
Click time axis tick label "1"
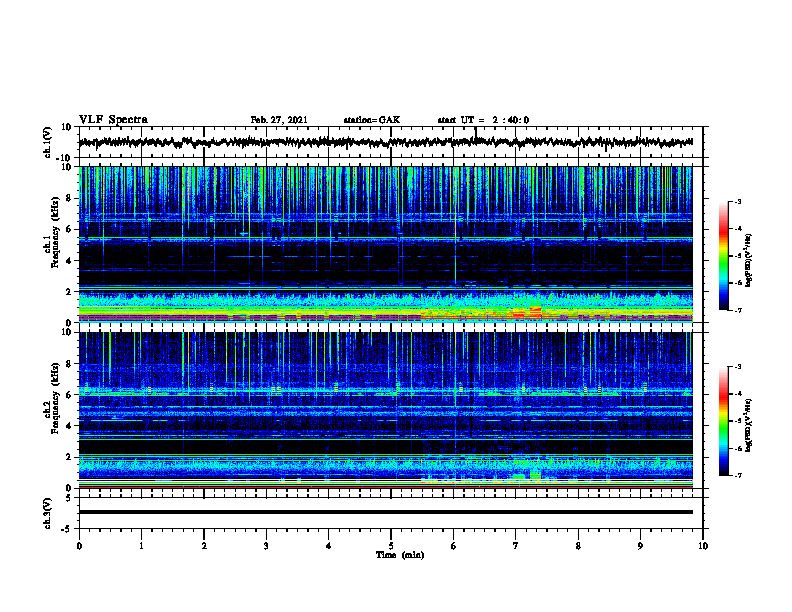141,546
